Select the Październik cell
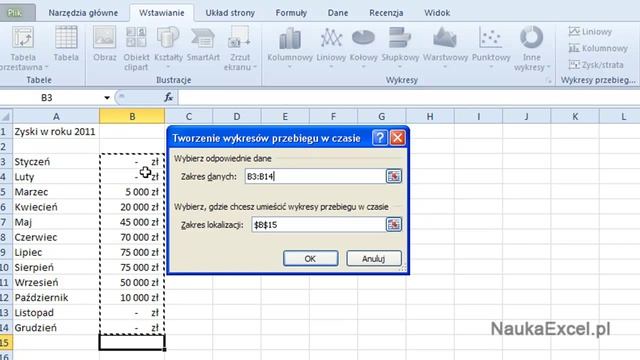640x360 pixels. [x=56, y=298]
